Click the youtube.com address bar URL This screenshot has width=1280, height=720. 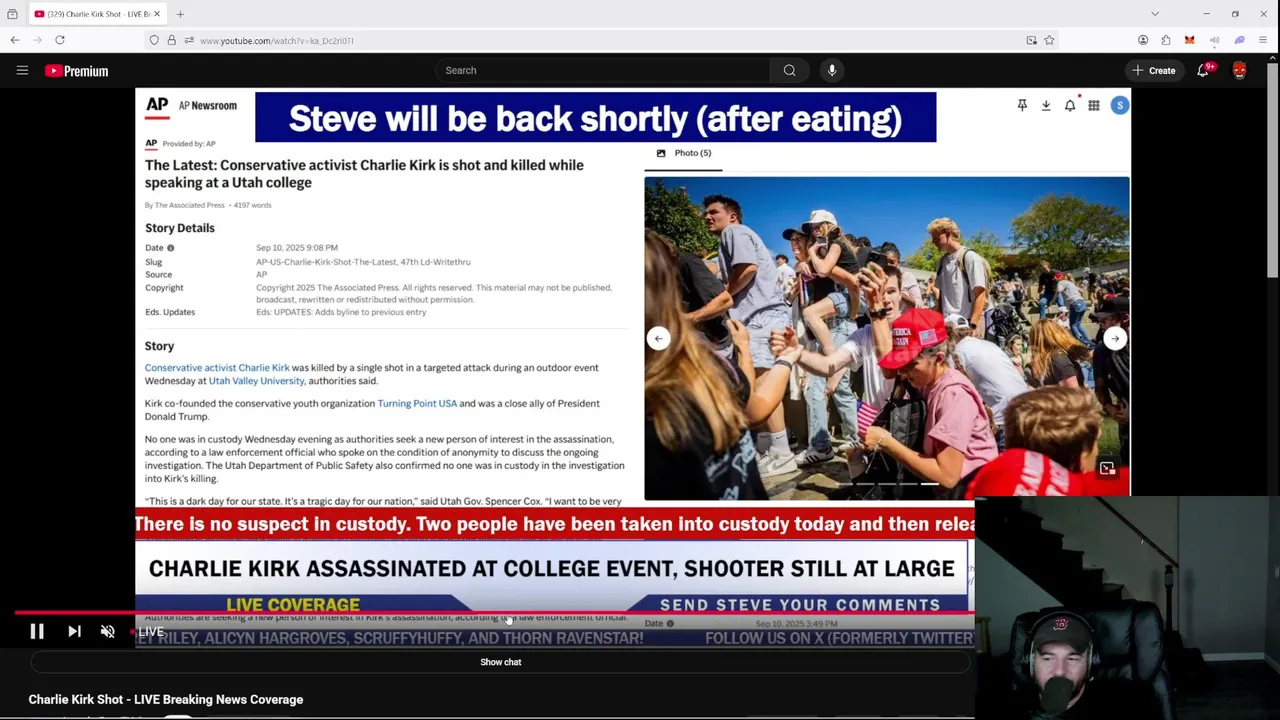[x=277, y=41]
